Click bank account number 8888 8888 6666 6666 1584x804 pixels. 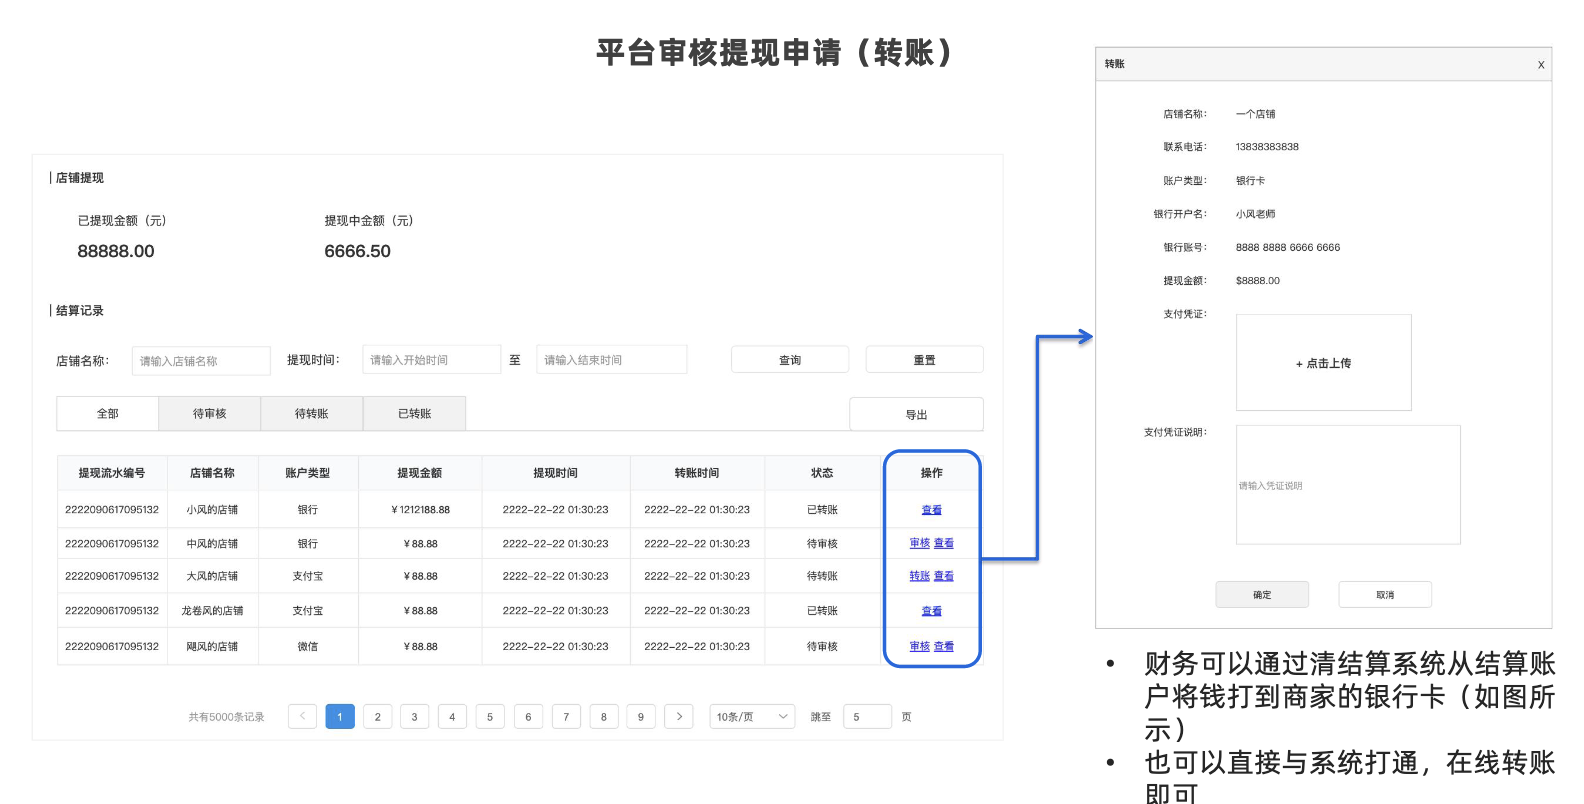pyautogui.click(x=1288, y=248)
